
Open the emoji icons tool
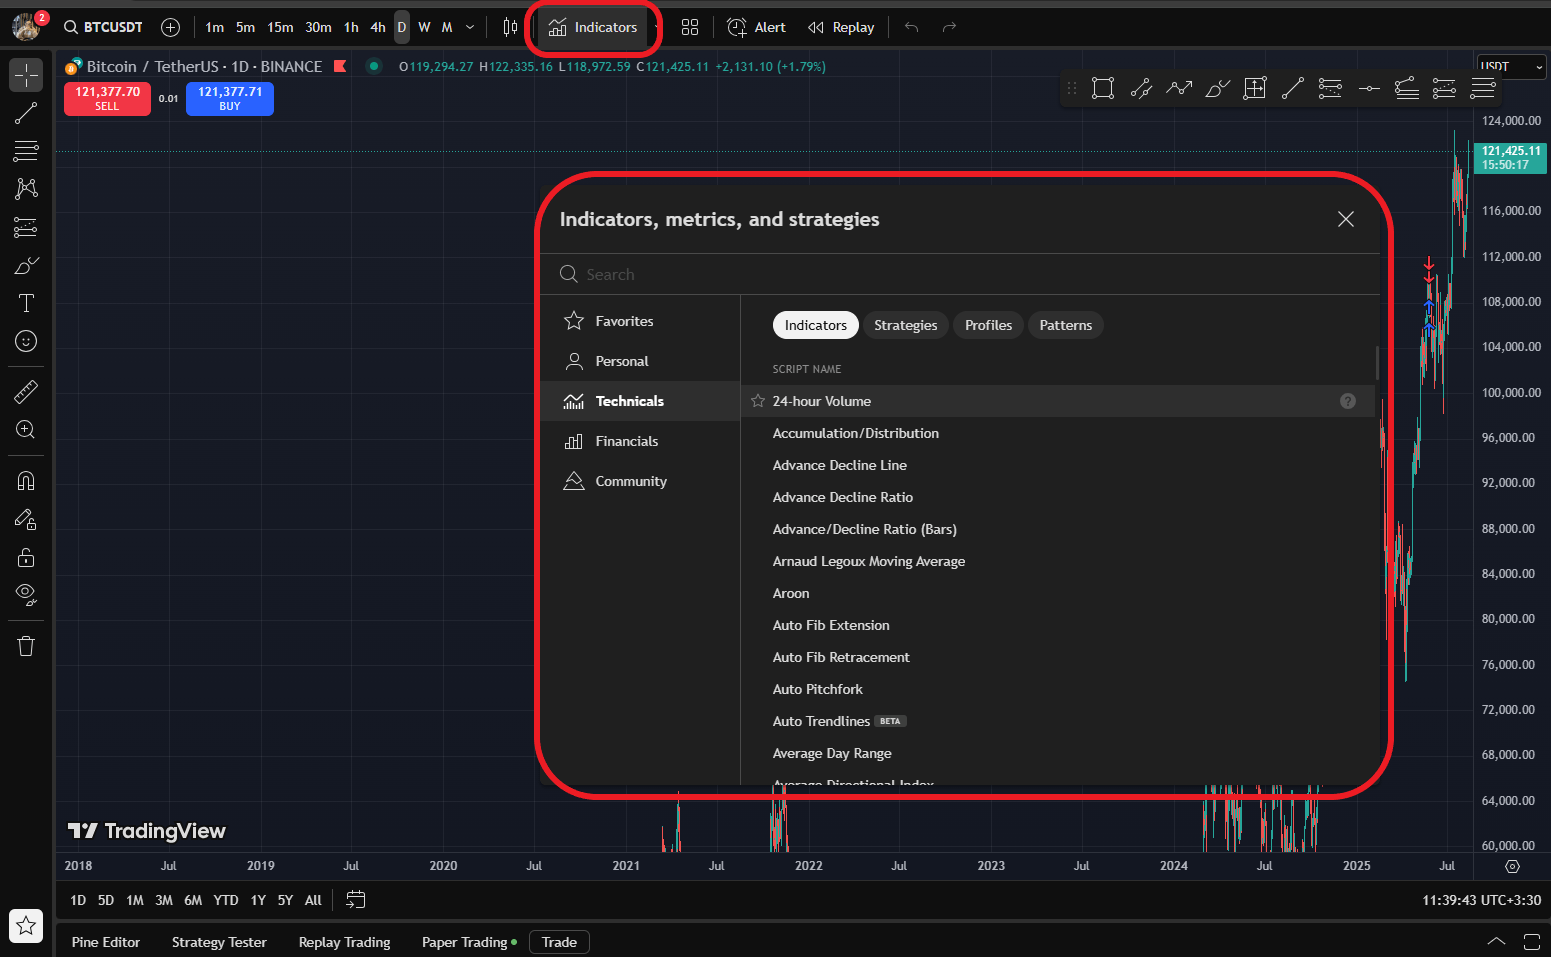pyautogui.click(x=26, y=341)
